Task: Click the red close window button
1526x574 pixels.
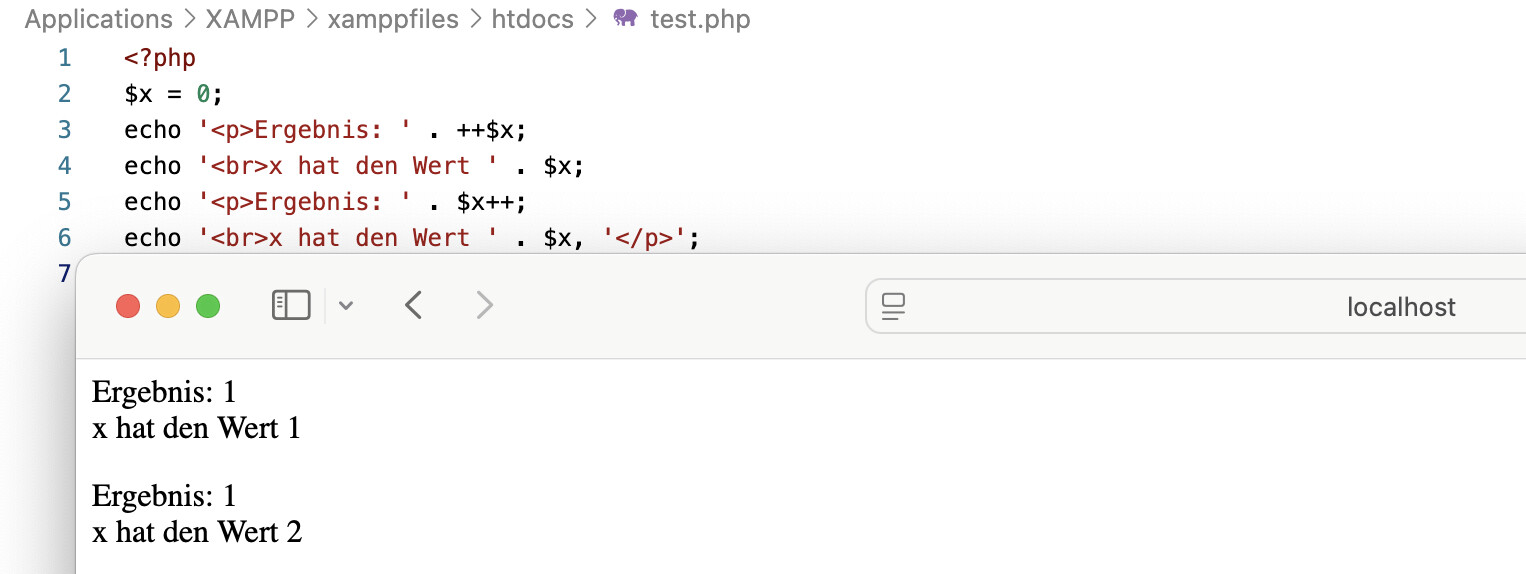Action: [128, 306]
